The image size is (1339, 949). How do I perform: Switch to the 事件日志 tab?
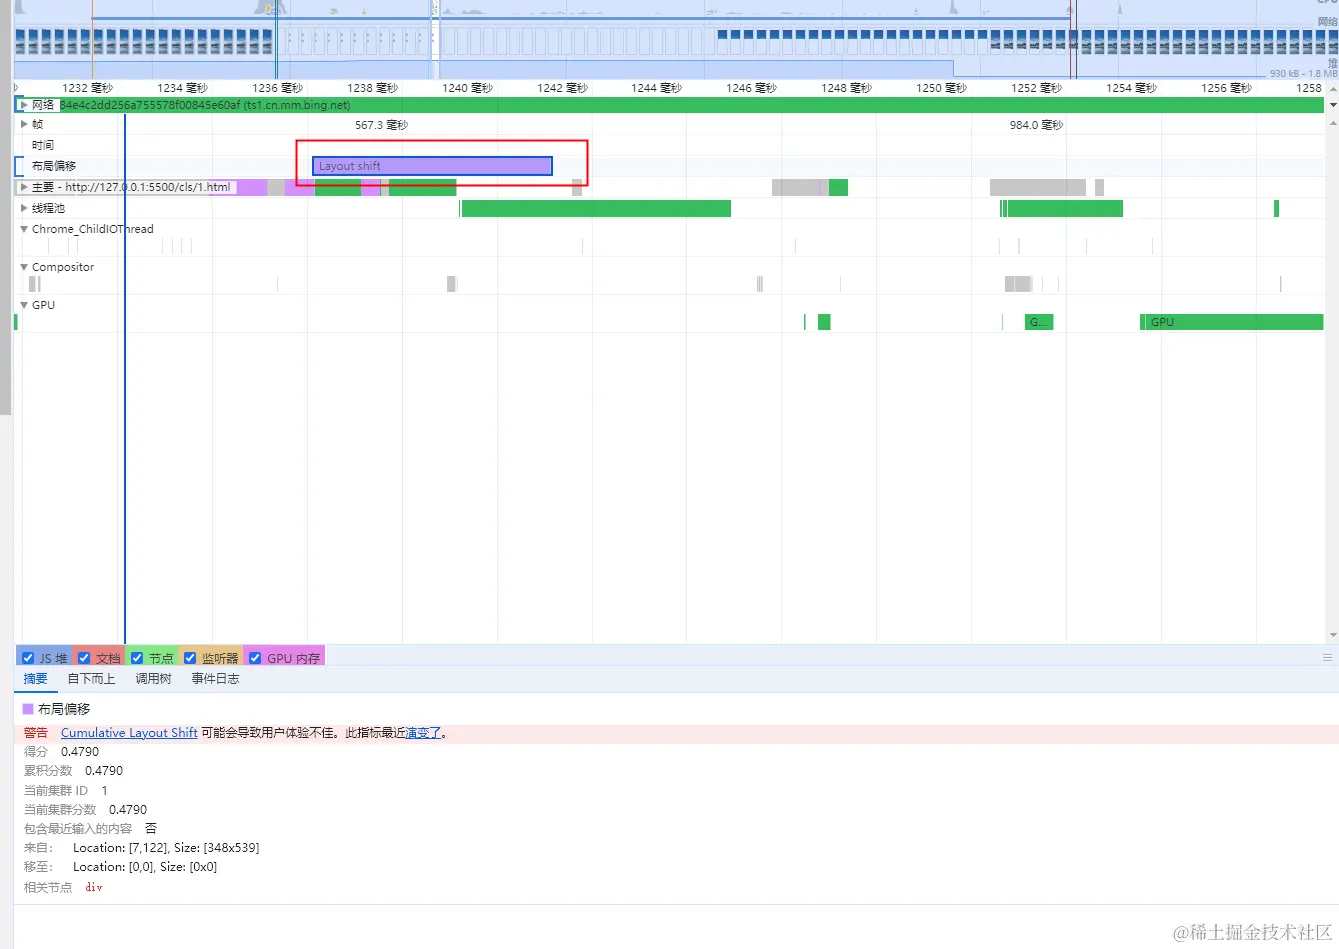coord(216,679)
